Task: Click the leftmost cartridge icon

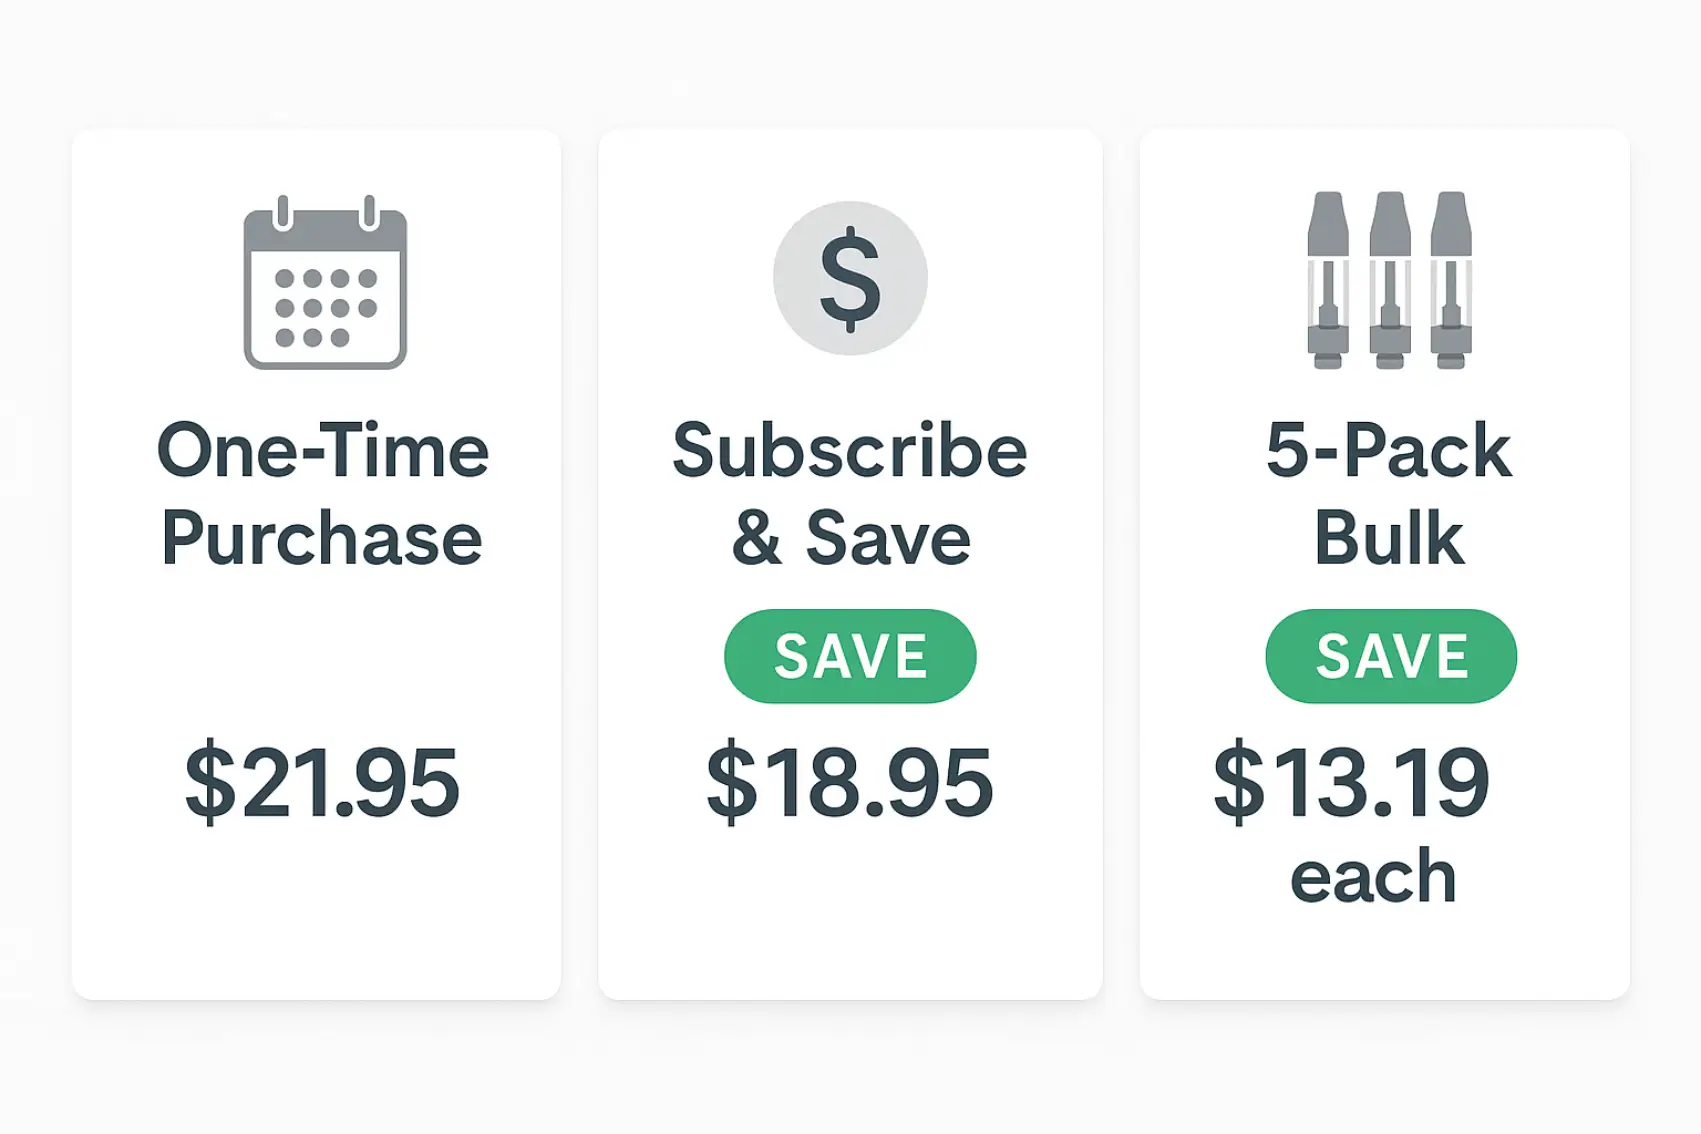Action: pos(1328,280)
